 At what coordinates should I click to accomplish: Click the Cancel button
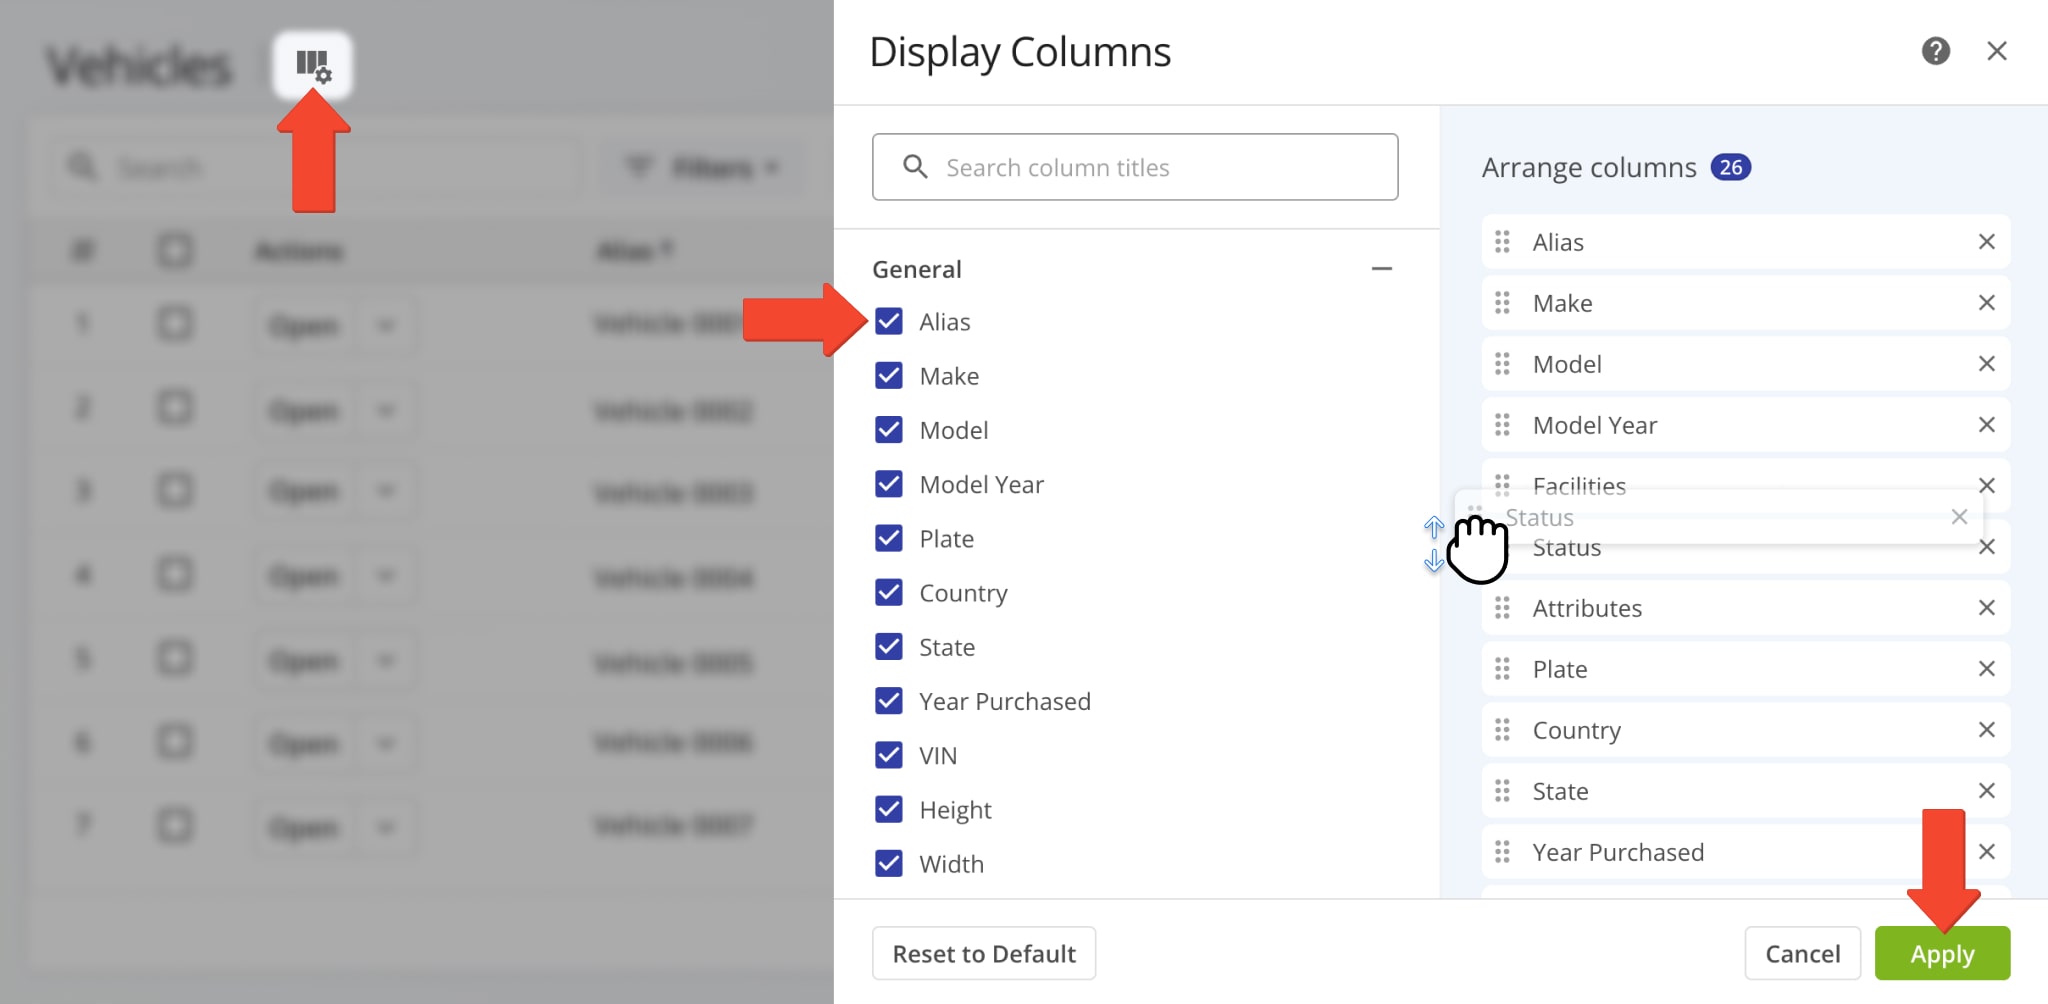pyautogui.click(x=1802, y=953)
